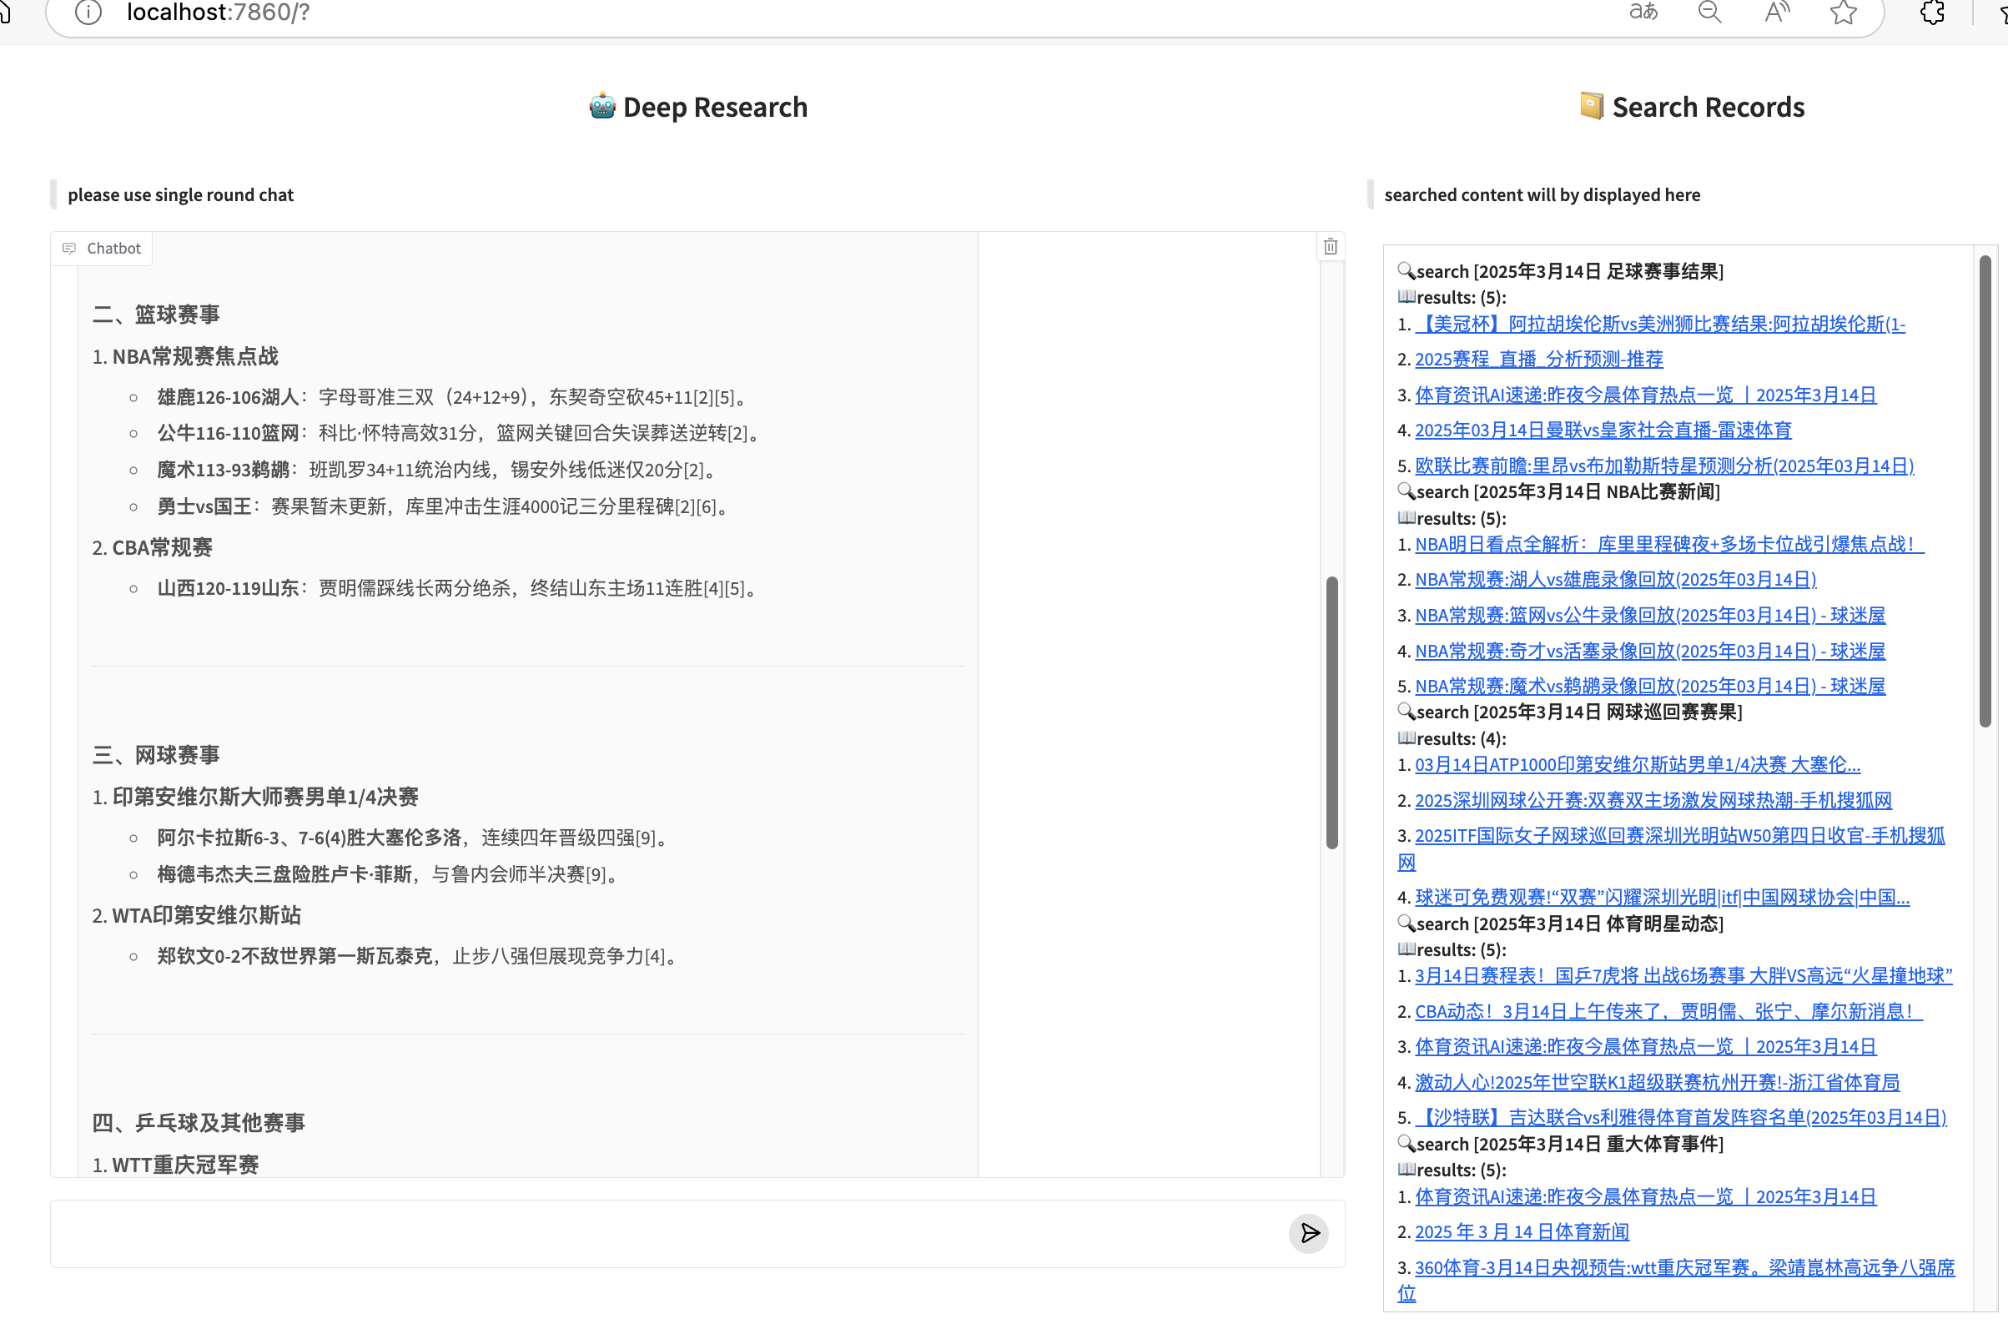Open 欧联比赛前瞻:里昂vs布加勒斯特星 link
2008x1339 pixels.
(1663, 465)
